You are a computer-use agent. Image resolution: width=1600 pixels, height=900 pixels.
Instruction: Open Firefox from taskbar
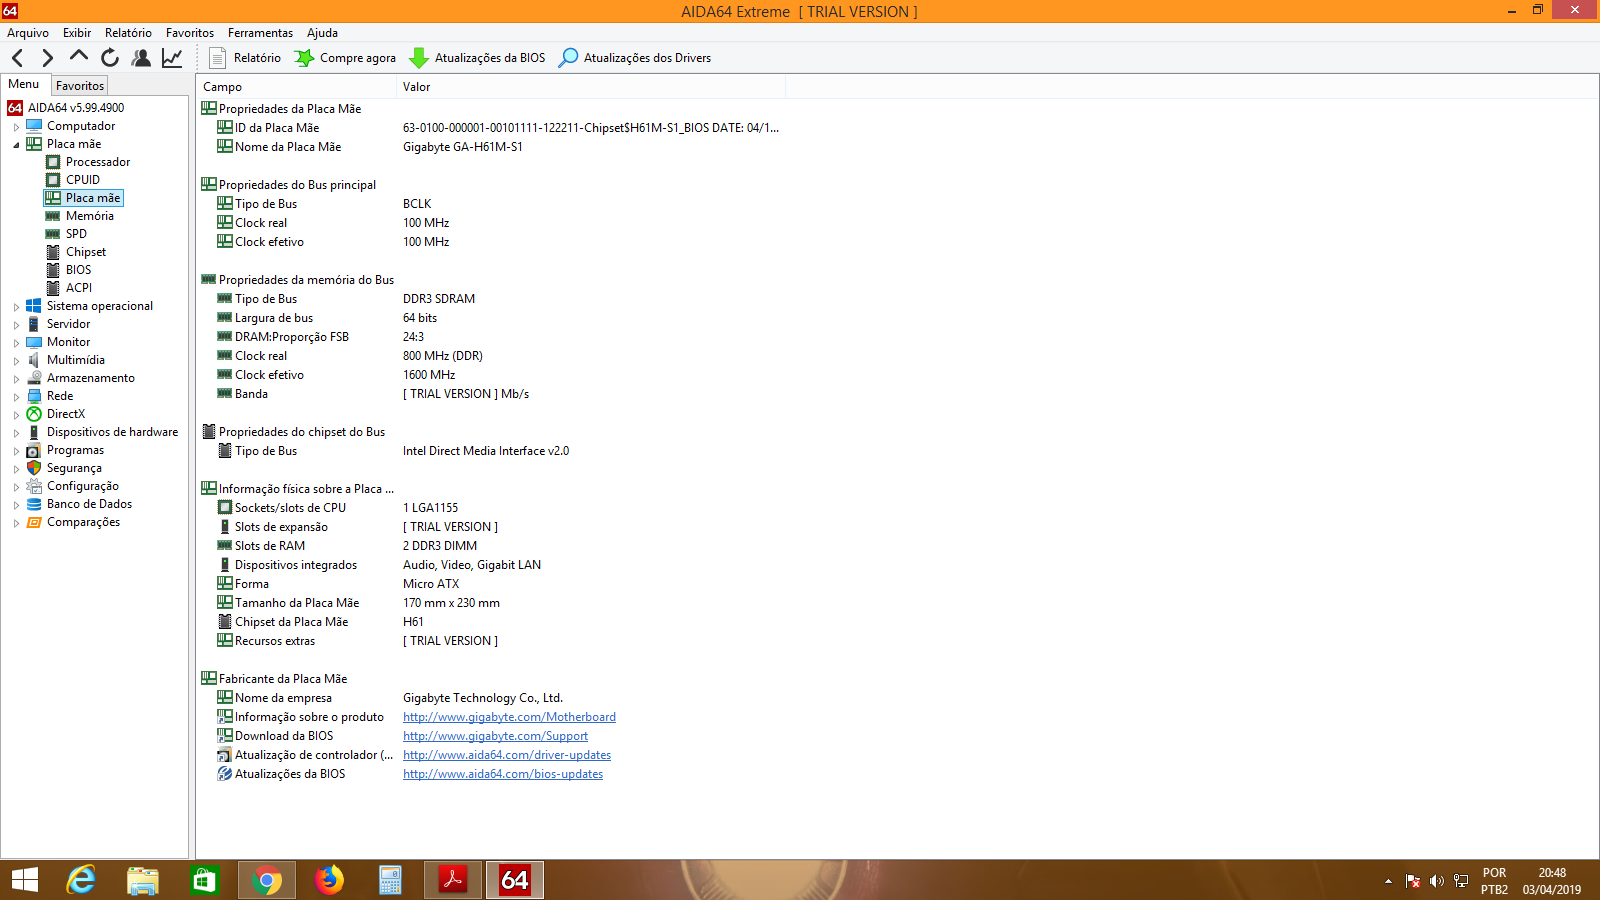(329, 880)
